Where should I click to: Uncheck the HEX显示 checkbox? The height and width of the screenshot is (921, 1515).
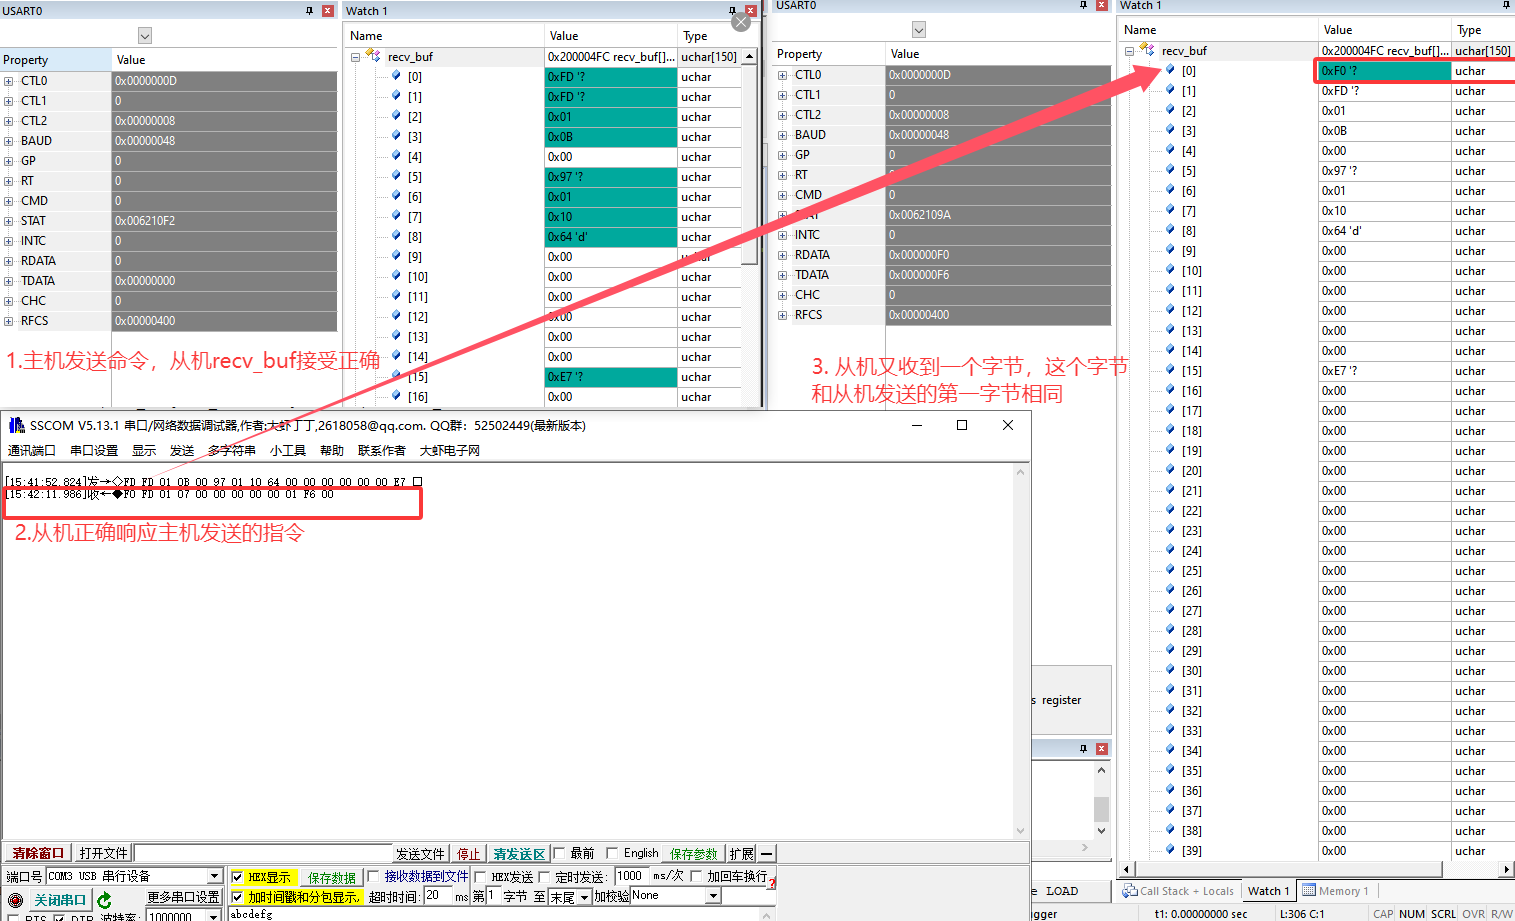[237, 877]
